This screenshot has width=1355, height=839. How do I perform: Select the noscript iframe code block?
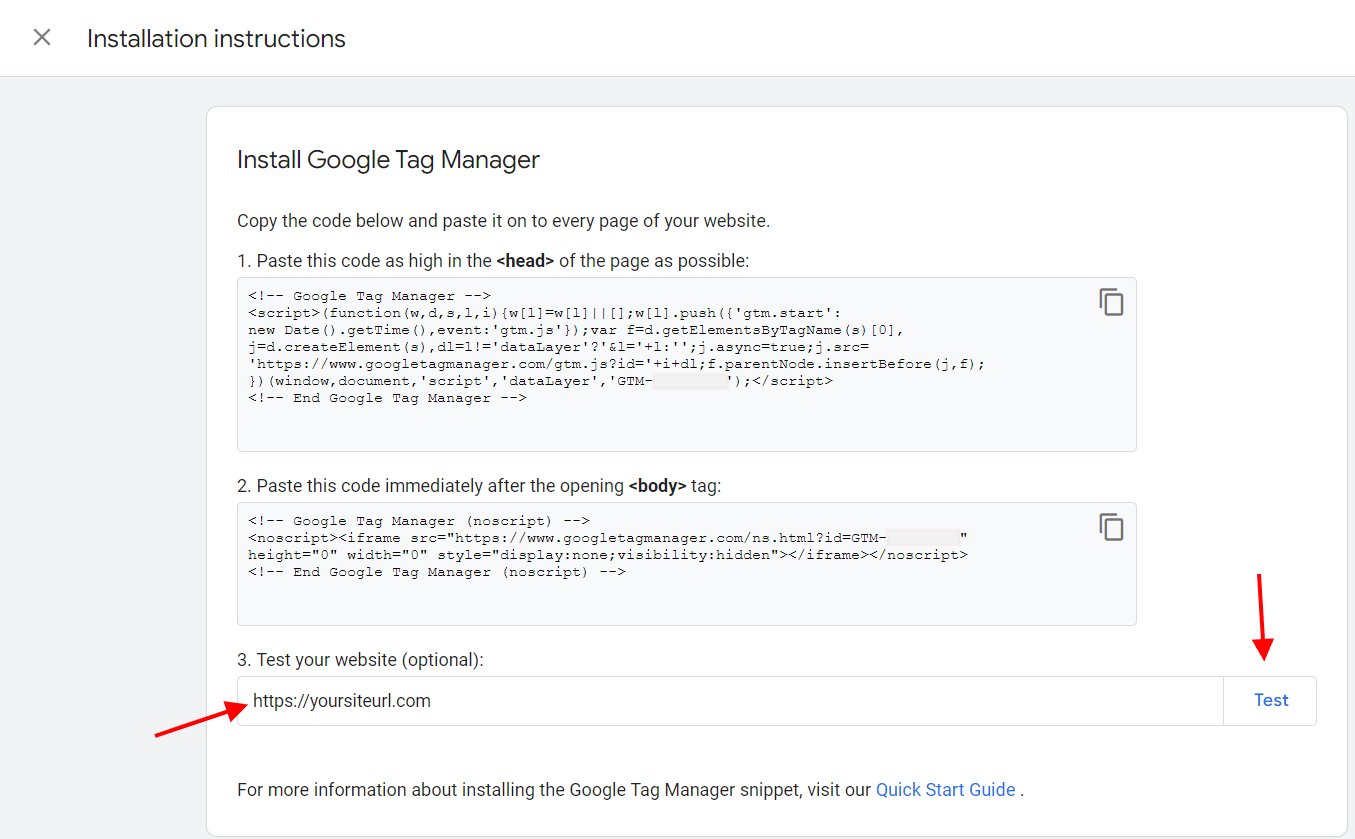point(686,564)
